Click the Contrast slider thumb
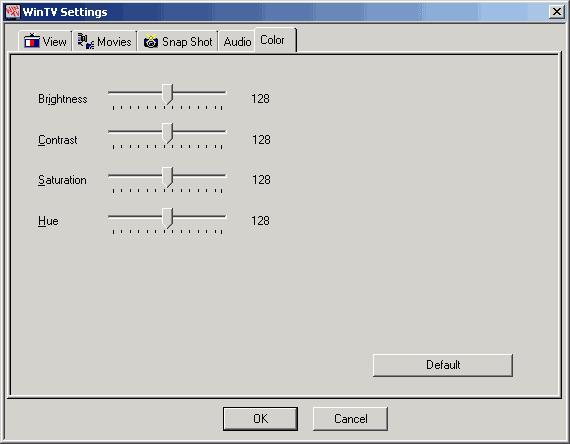 click(x=167, y=133)
